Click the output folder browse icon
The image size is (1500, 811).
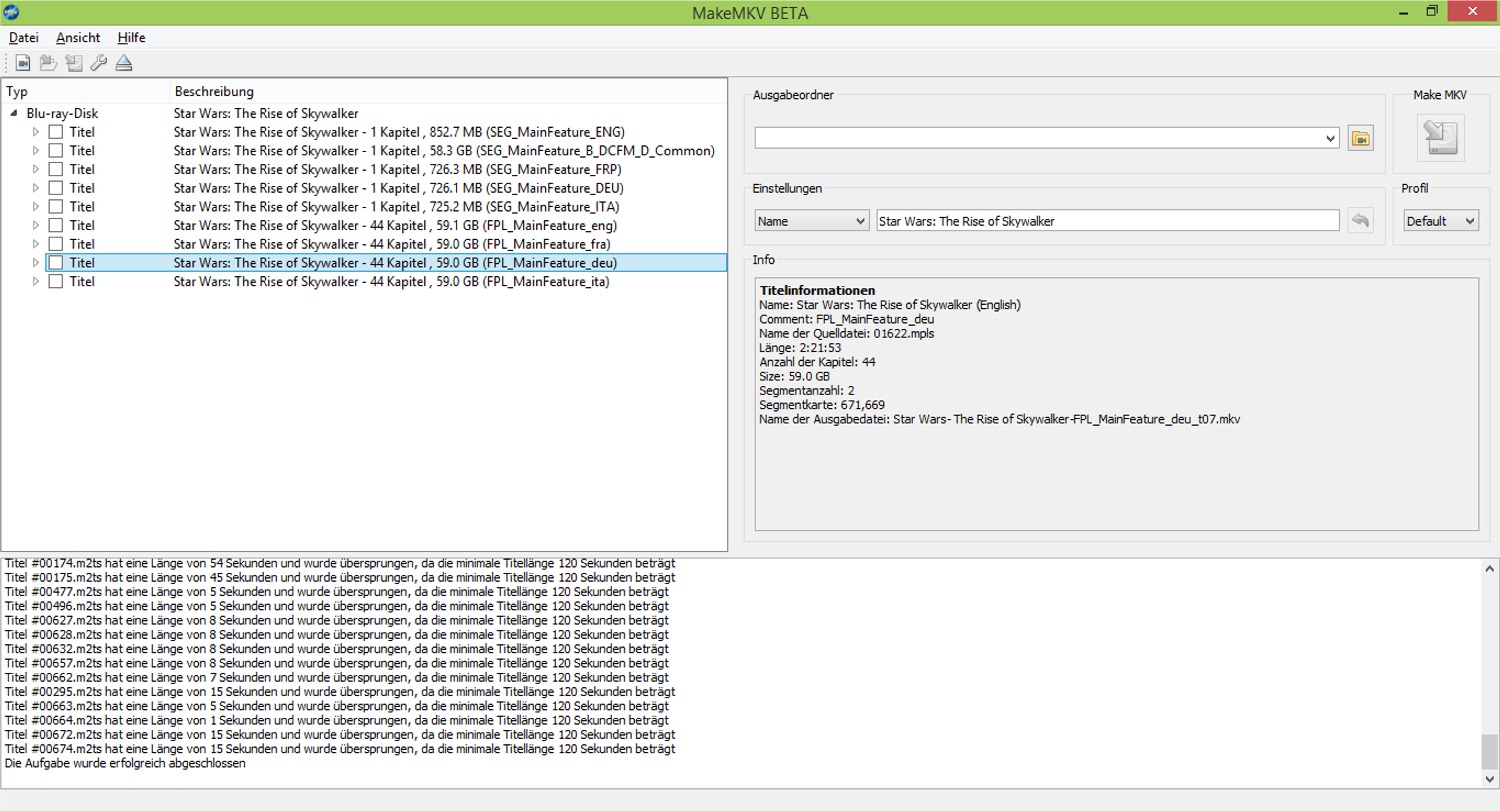tap(1360, 138)
